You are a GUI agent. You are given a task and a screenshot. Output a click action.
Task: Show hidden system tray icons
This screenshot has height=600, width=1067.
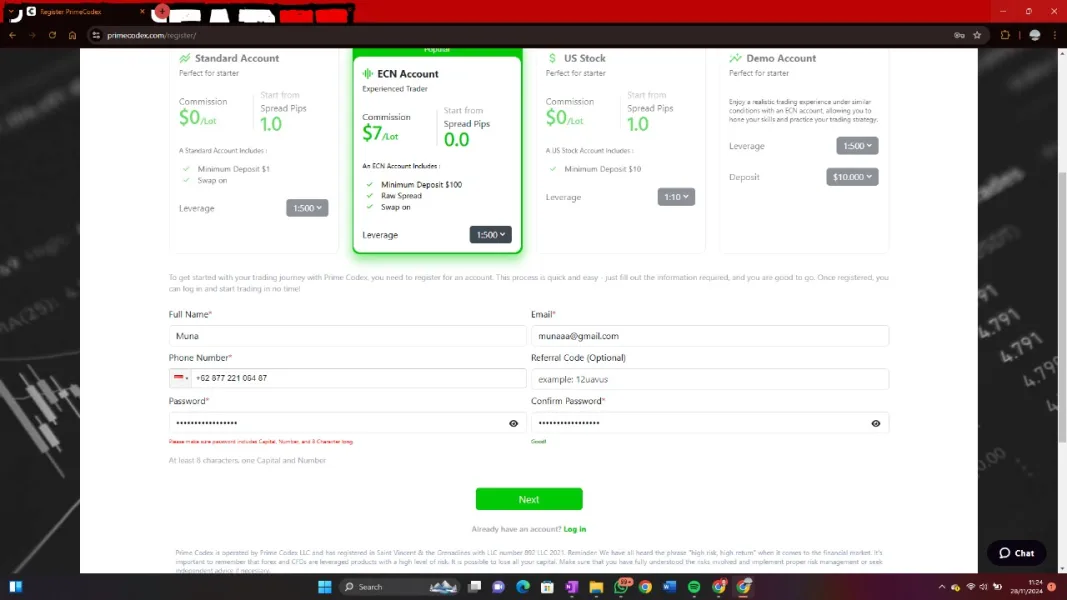[x=942, y=587]
